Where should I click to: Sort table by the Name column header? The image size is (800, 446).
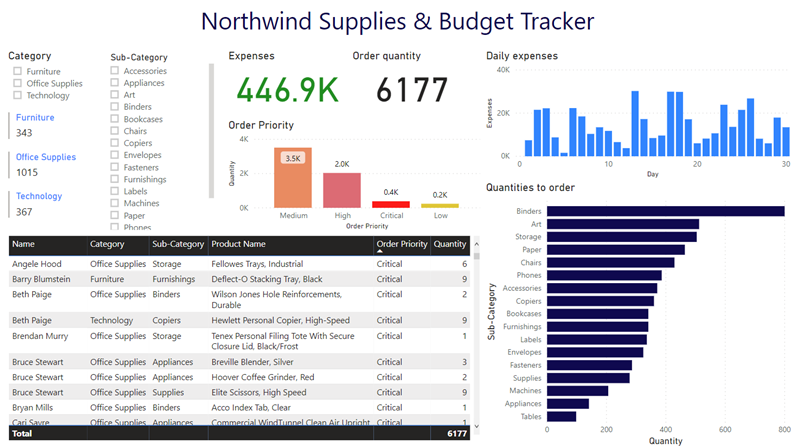click(x=24, y=244)
